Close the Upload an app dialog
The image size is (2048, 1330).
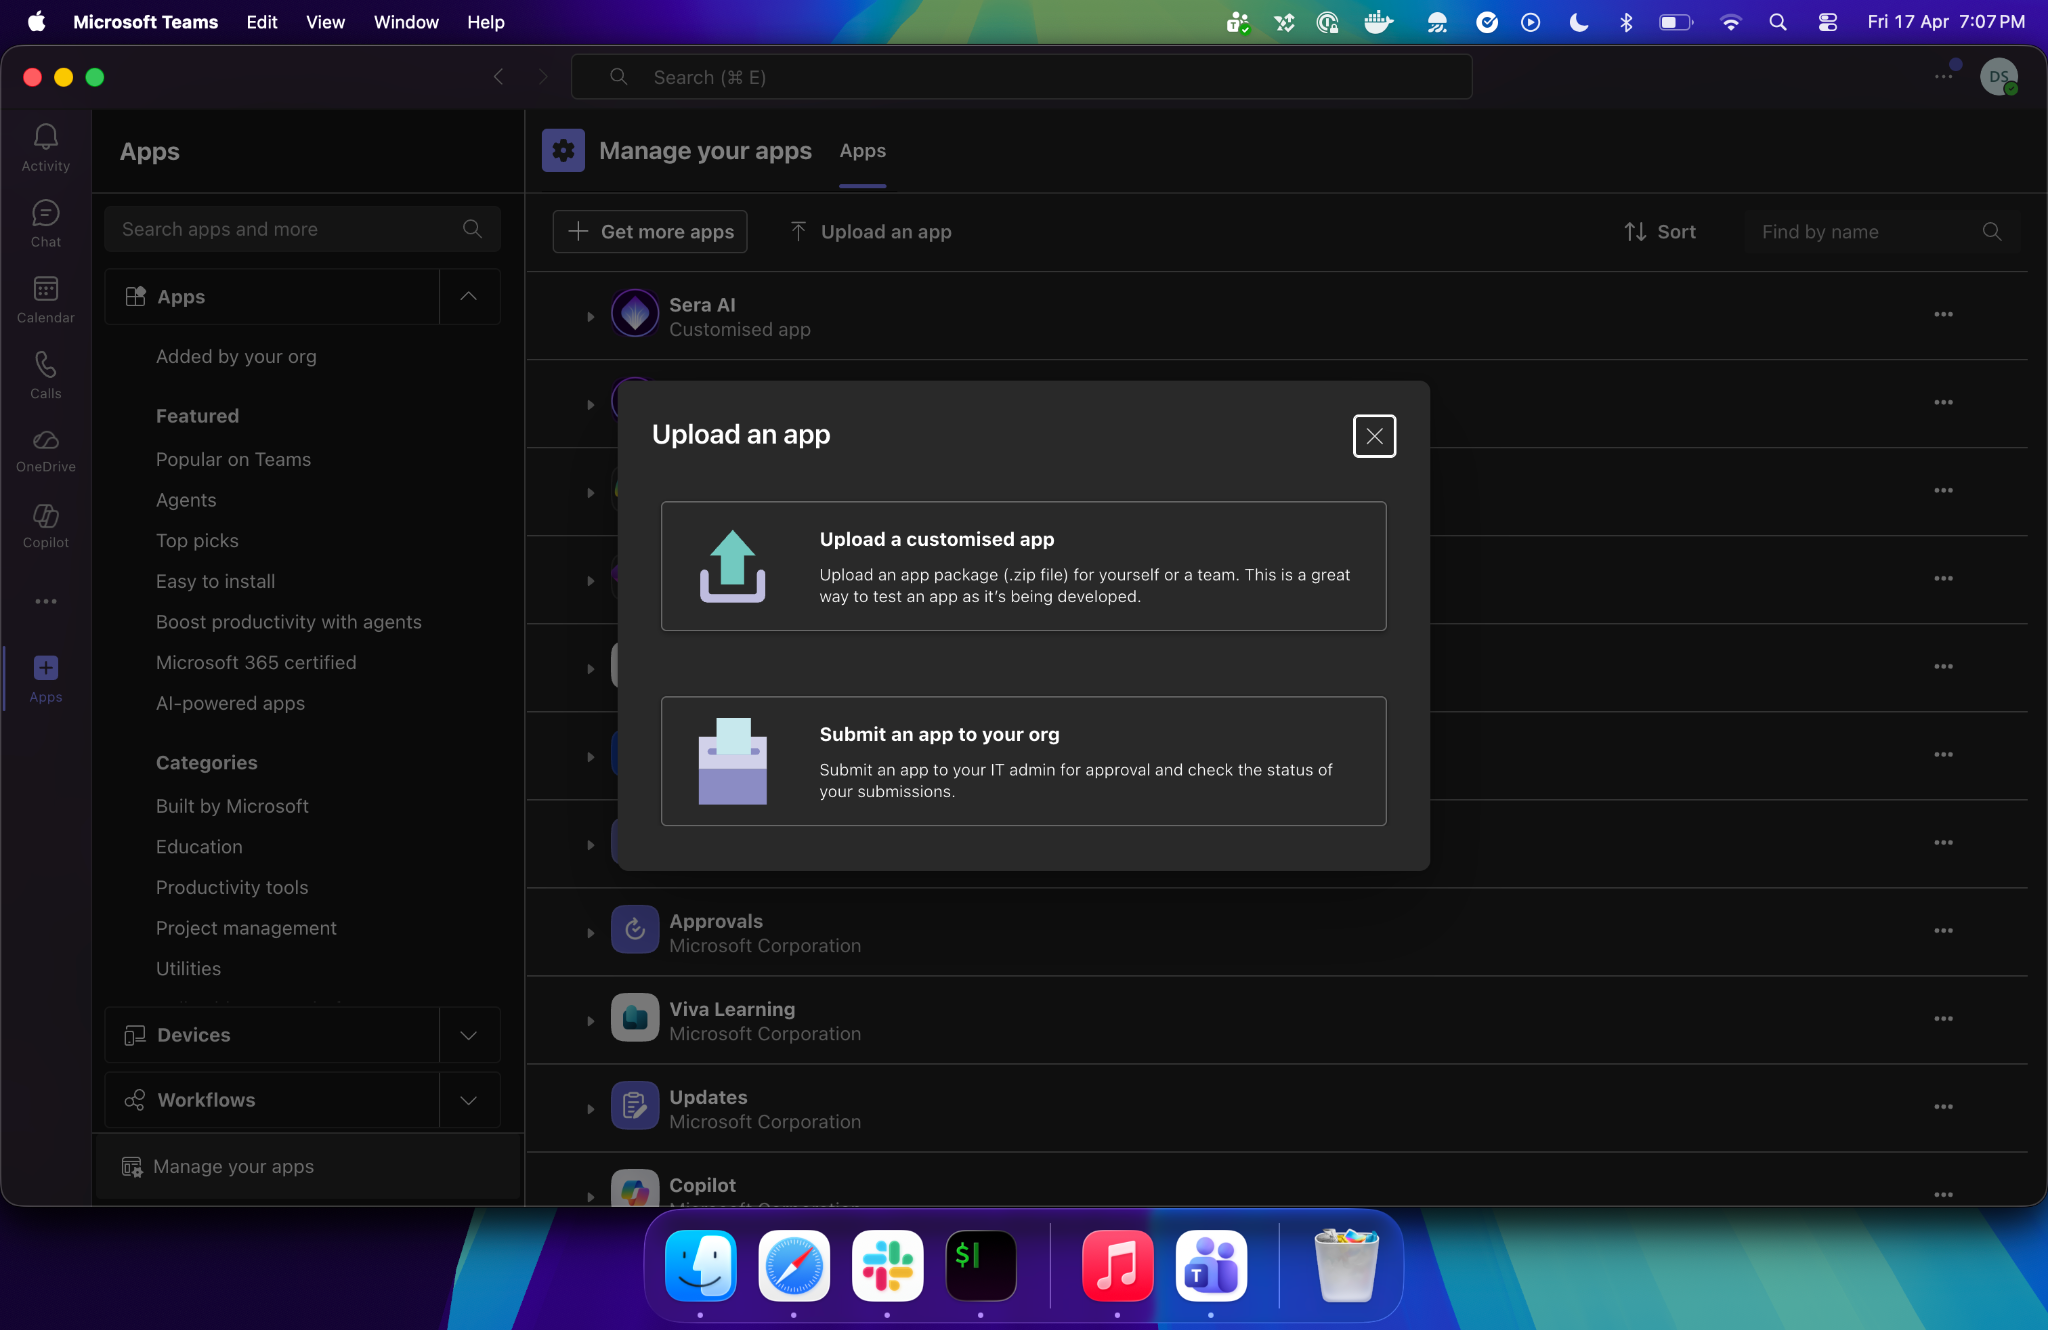coord(1374,436)
